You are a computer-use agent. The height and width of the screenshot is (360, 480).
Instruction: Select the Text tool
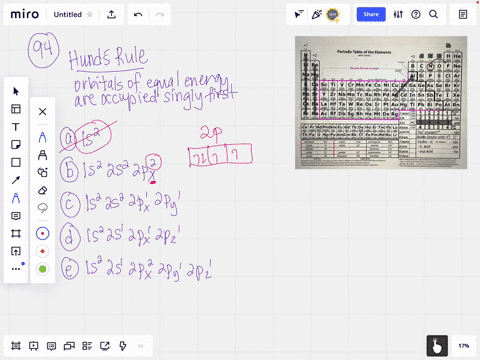coord(16,127)
